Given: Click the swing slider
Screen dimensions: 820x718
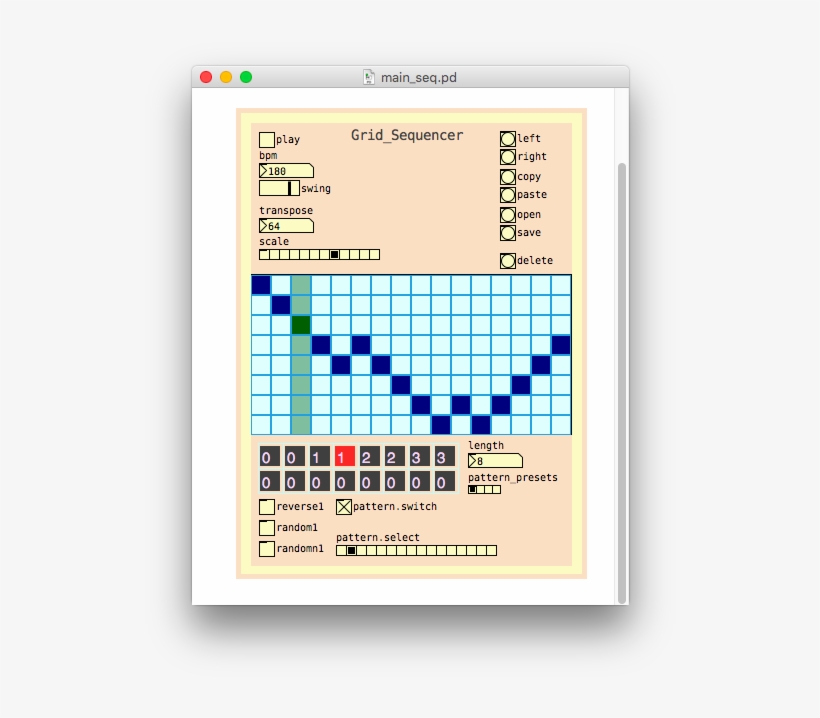Looking at the screenshot, I should [x=279, y=188].
